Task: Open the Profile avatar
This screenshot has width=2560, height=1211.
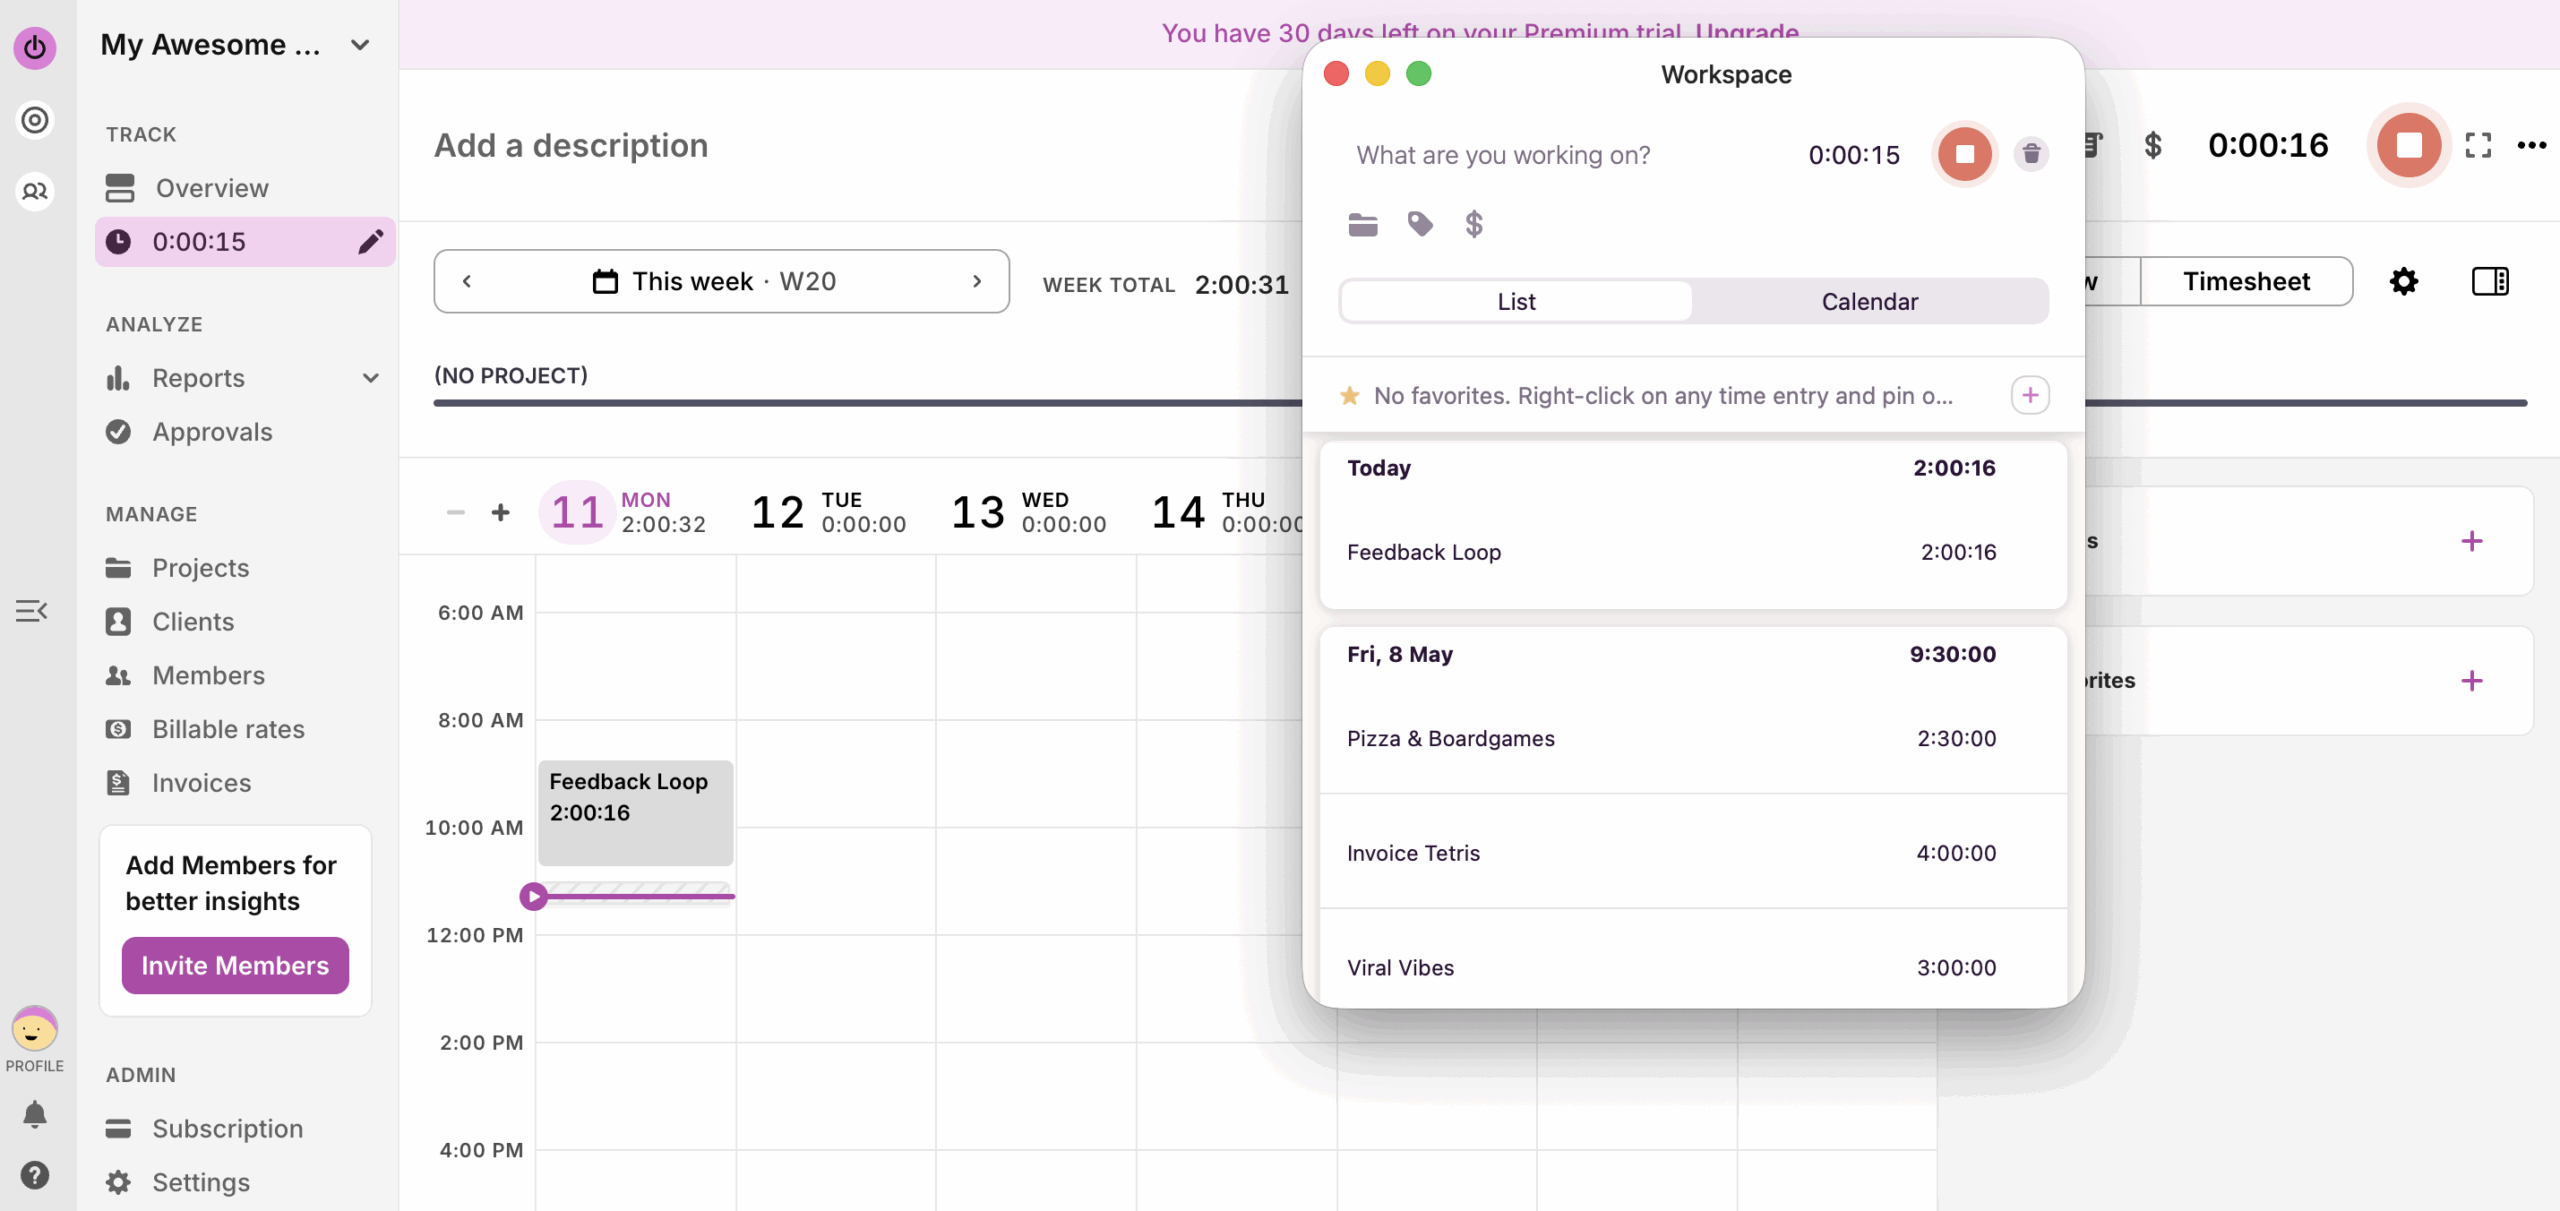Action: coord(34,1029)
